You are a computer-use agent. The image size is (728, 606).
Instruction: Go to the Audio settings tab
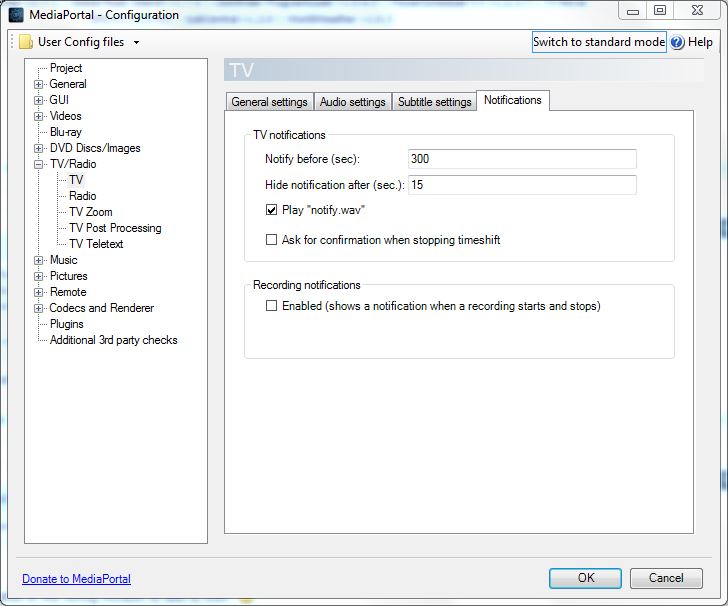tap(352, 102)
